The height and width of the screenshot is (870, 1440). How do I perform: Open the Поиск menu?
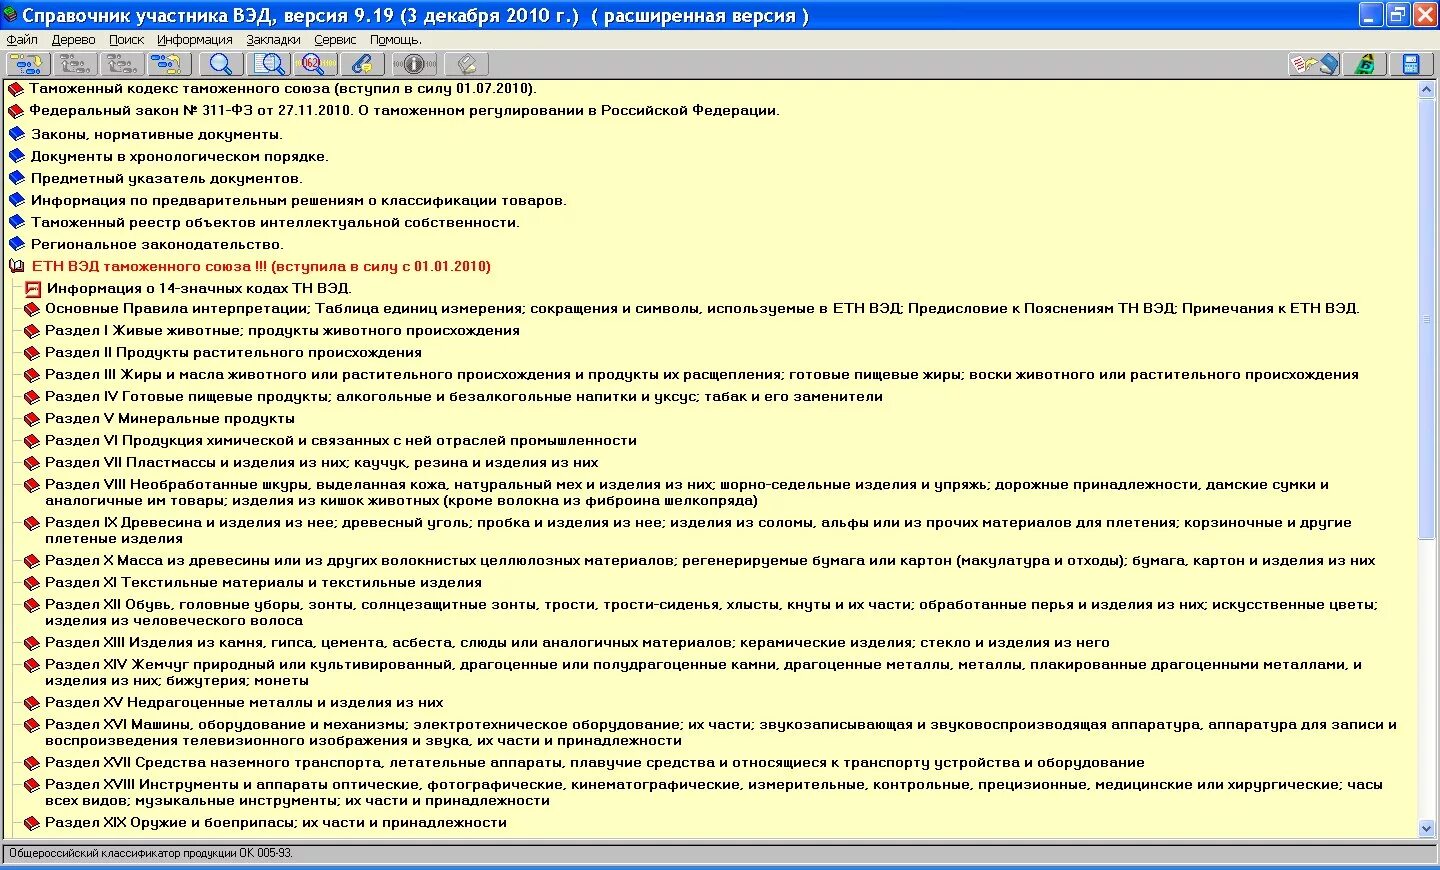(x=126, y=40)
